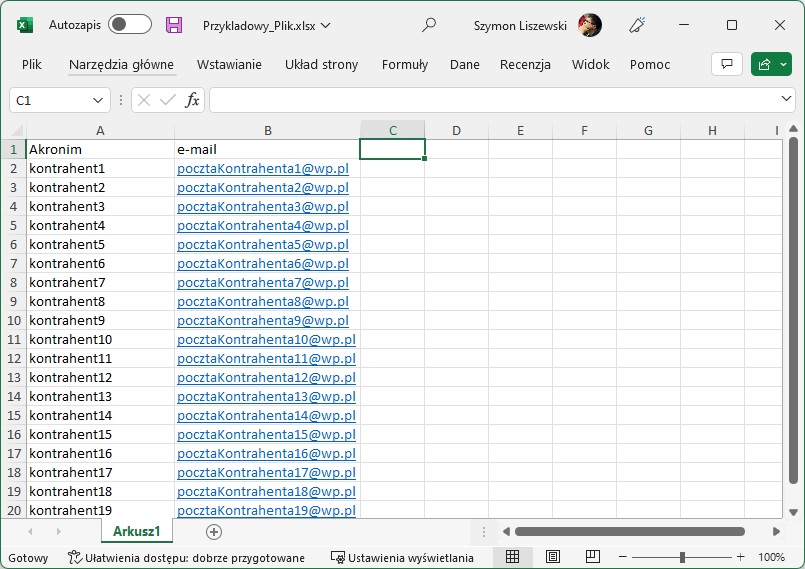Open Ustawienia wyświetlania in status bar
805x569 pixels.
pos(402,558)
